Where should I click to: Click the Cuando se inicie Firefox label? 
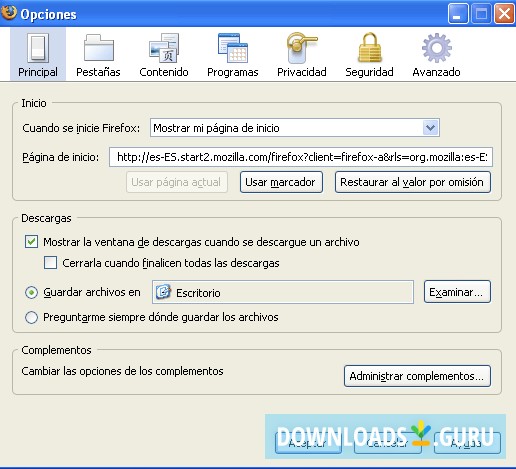click(81, 128)
